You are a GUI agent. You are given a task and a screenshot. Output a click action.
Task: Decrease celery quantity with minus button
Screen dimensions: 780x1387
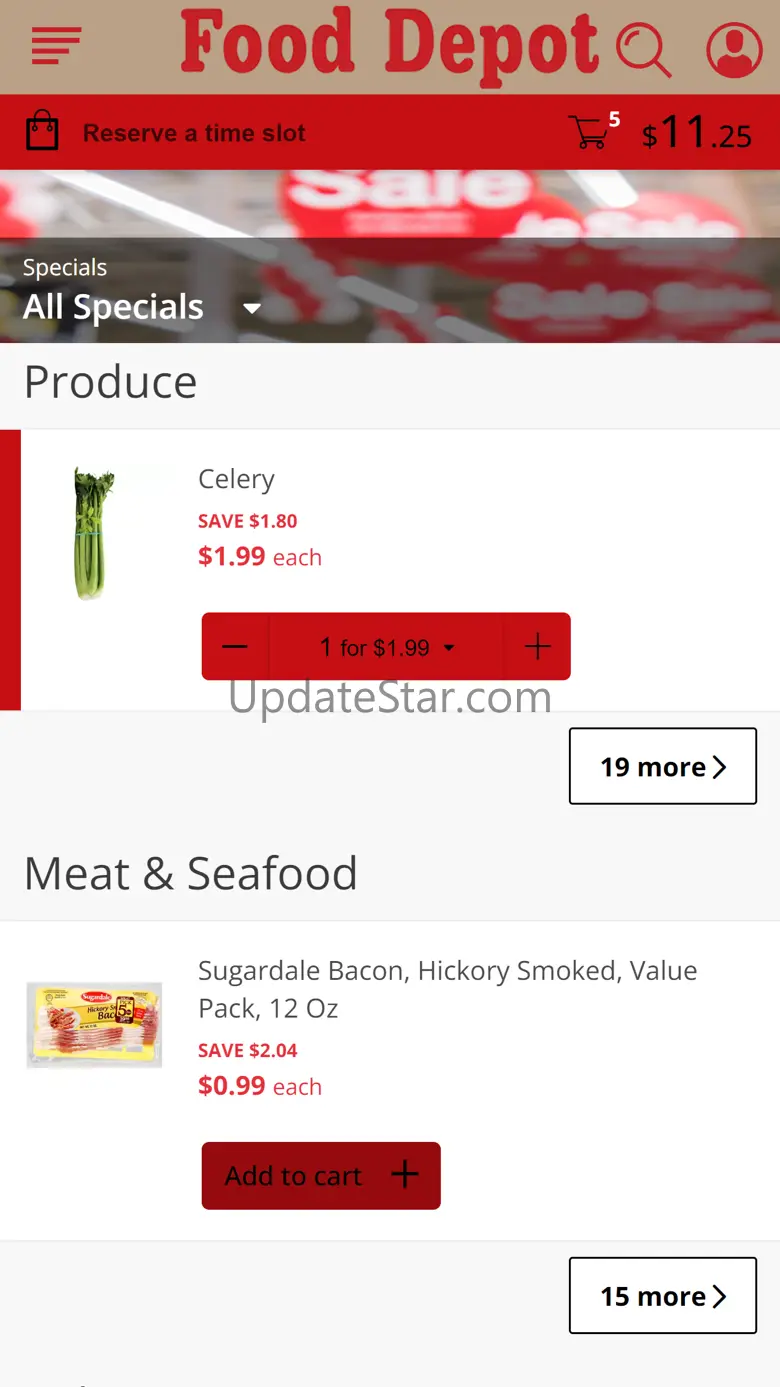point(235,647)
